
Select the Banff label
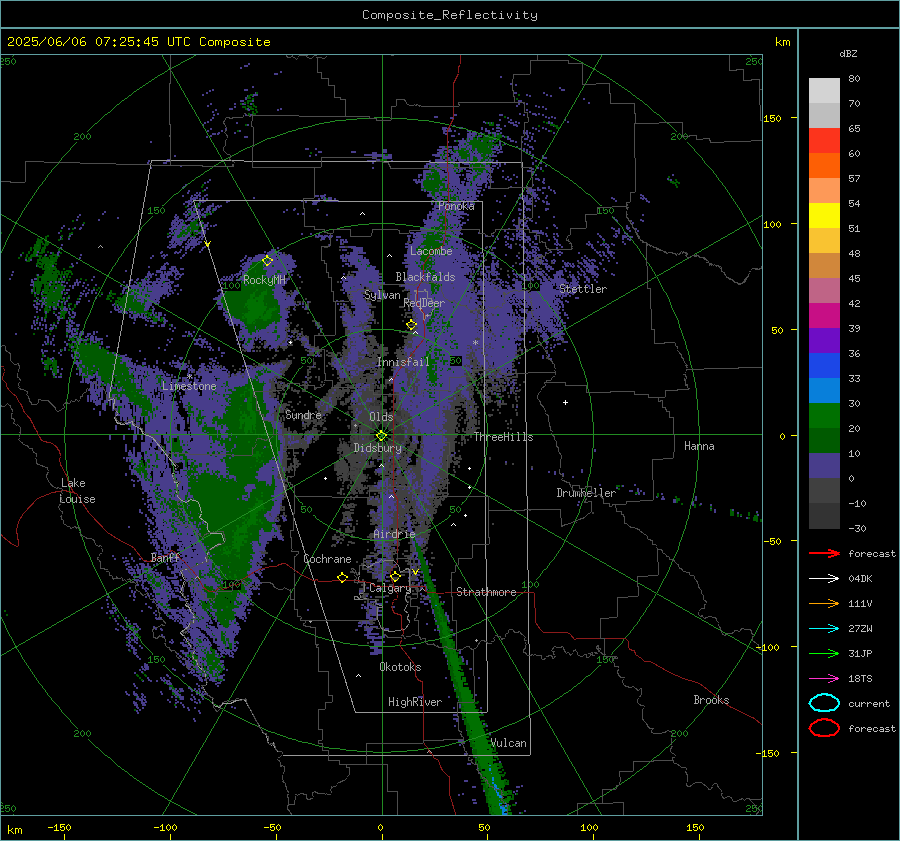click(x=165, y=557)
